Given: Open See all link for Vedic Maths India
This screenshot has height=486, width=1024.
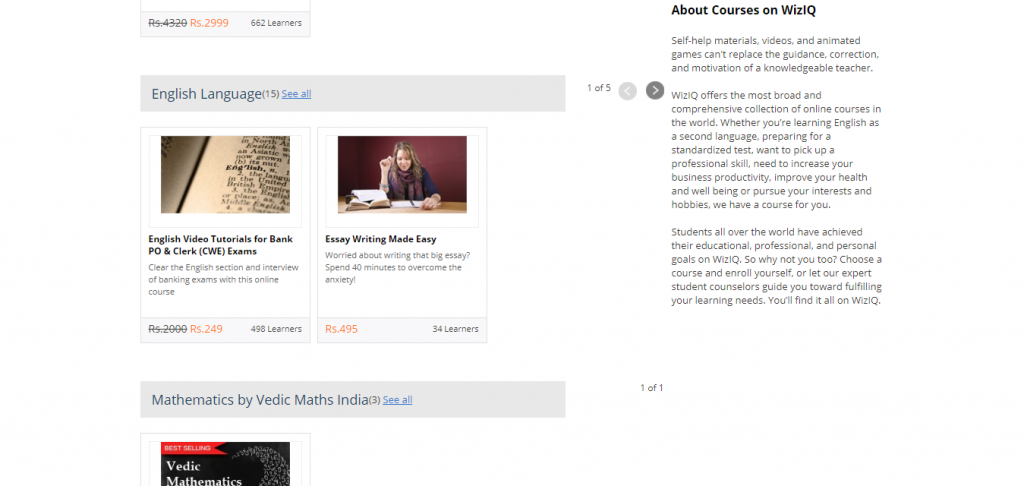Looking at the screenshot, I should (397, 400).
